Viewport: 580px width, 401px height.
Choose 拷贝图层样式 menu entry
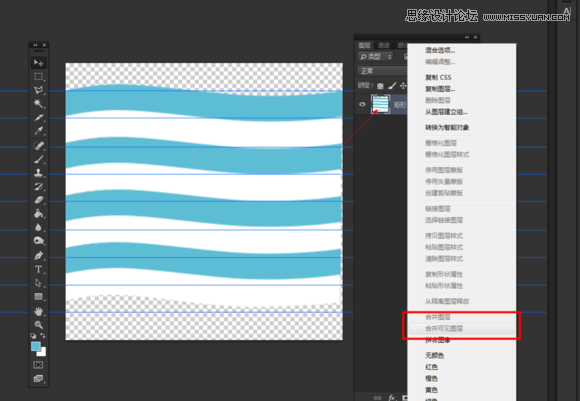coord(444,236)
